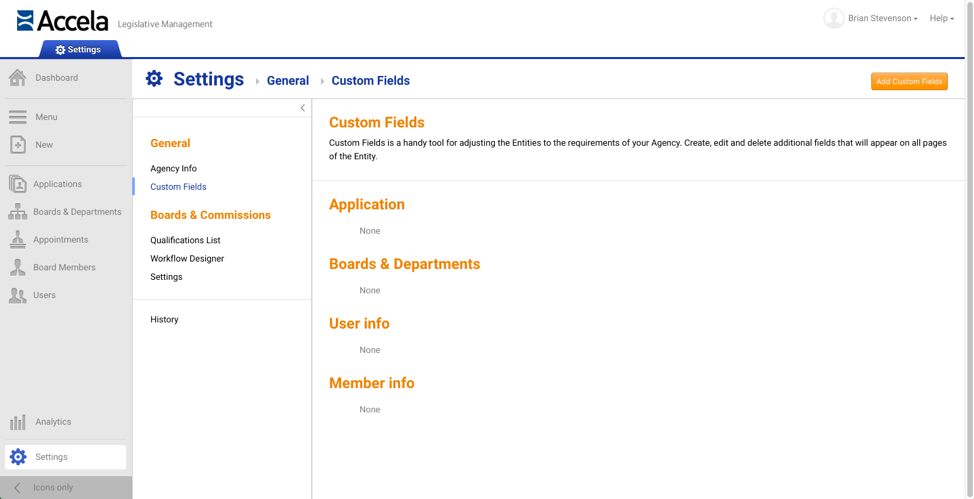Open Agency Info settings page
Image resolution: width=974 pixels, height=499 pixels.
click(173, 168)
